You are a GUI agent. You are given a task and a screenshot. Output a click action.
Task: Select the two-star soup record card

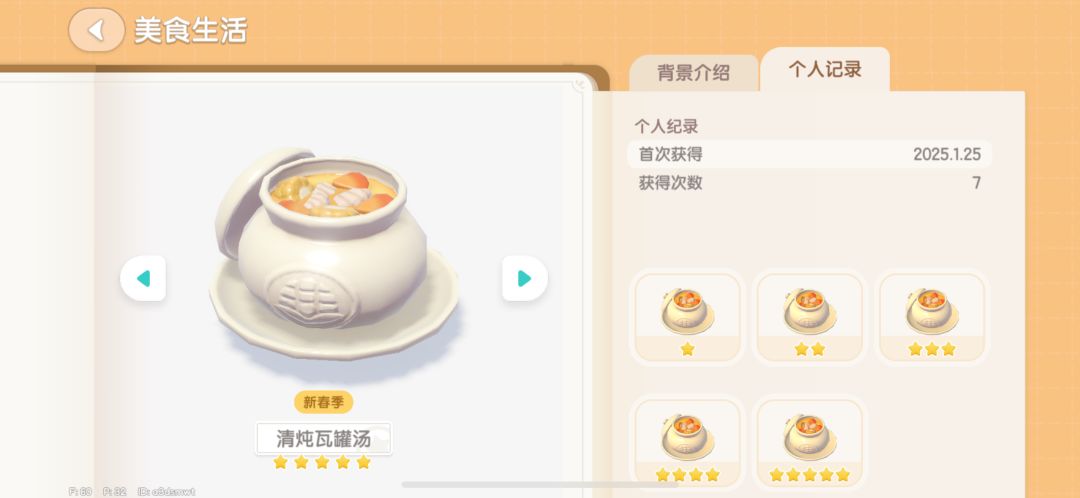(809, 317)
